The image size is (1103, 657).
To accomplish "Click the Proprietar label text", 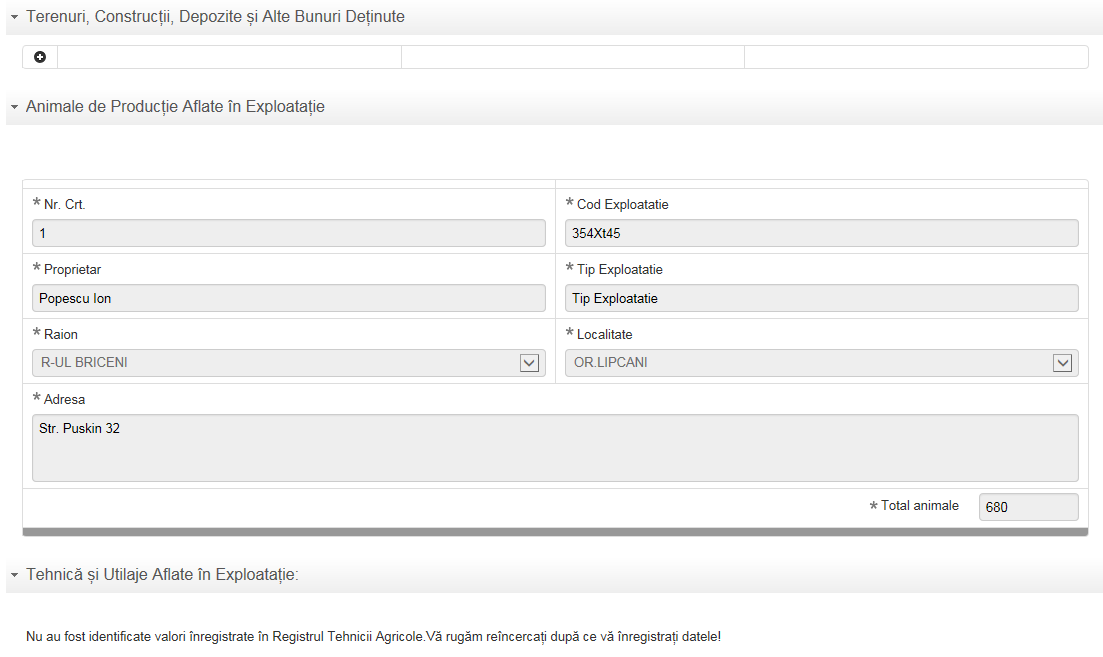I will tap(73, 270).
